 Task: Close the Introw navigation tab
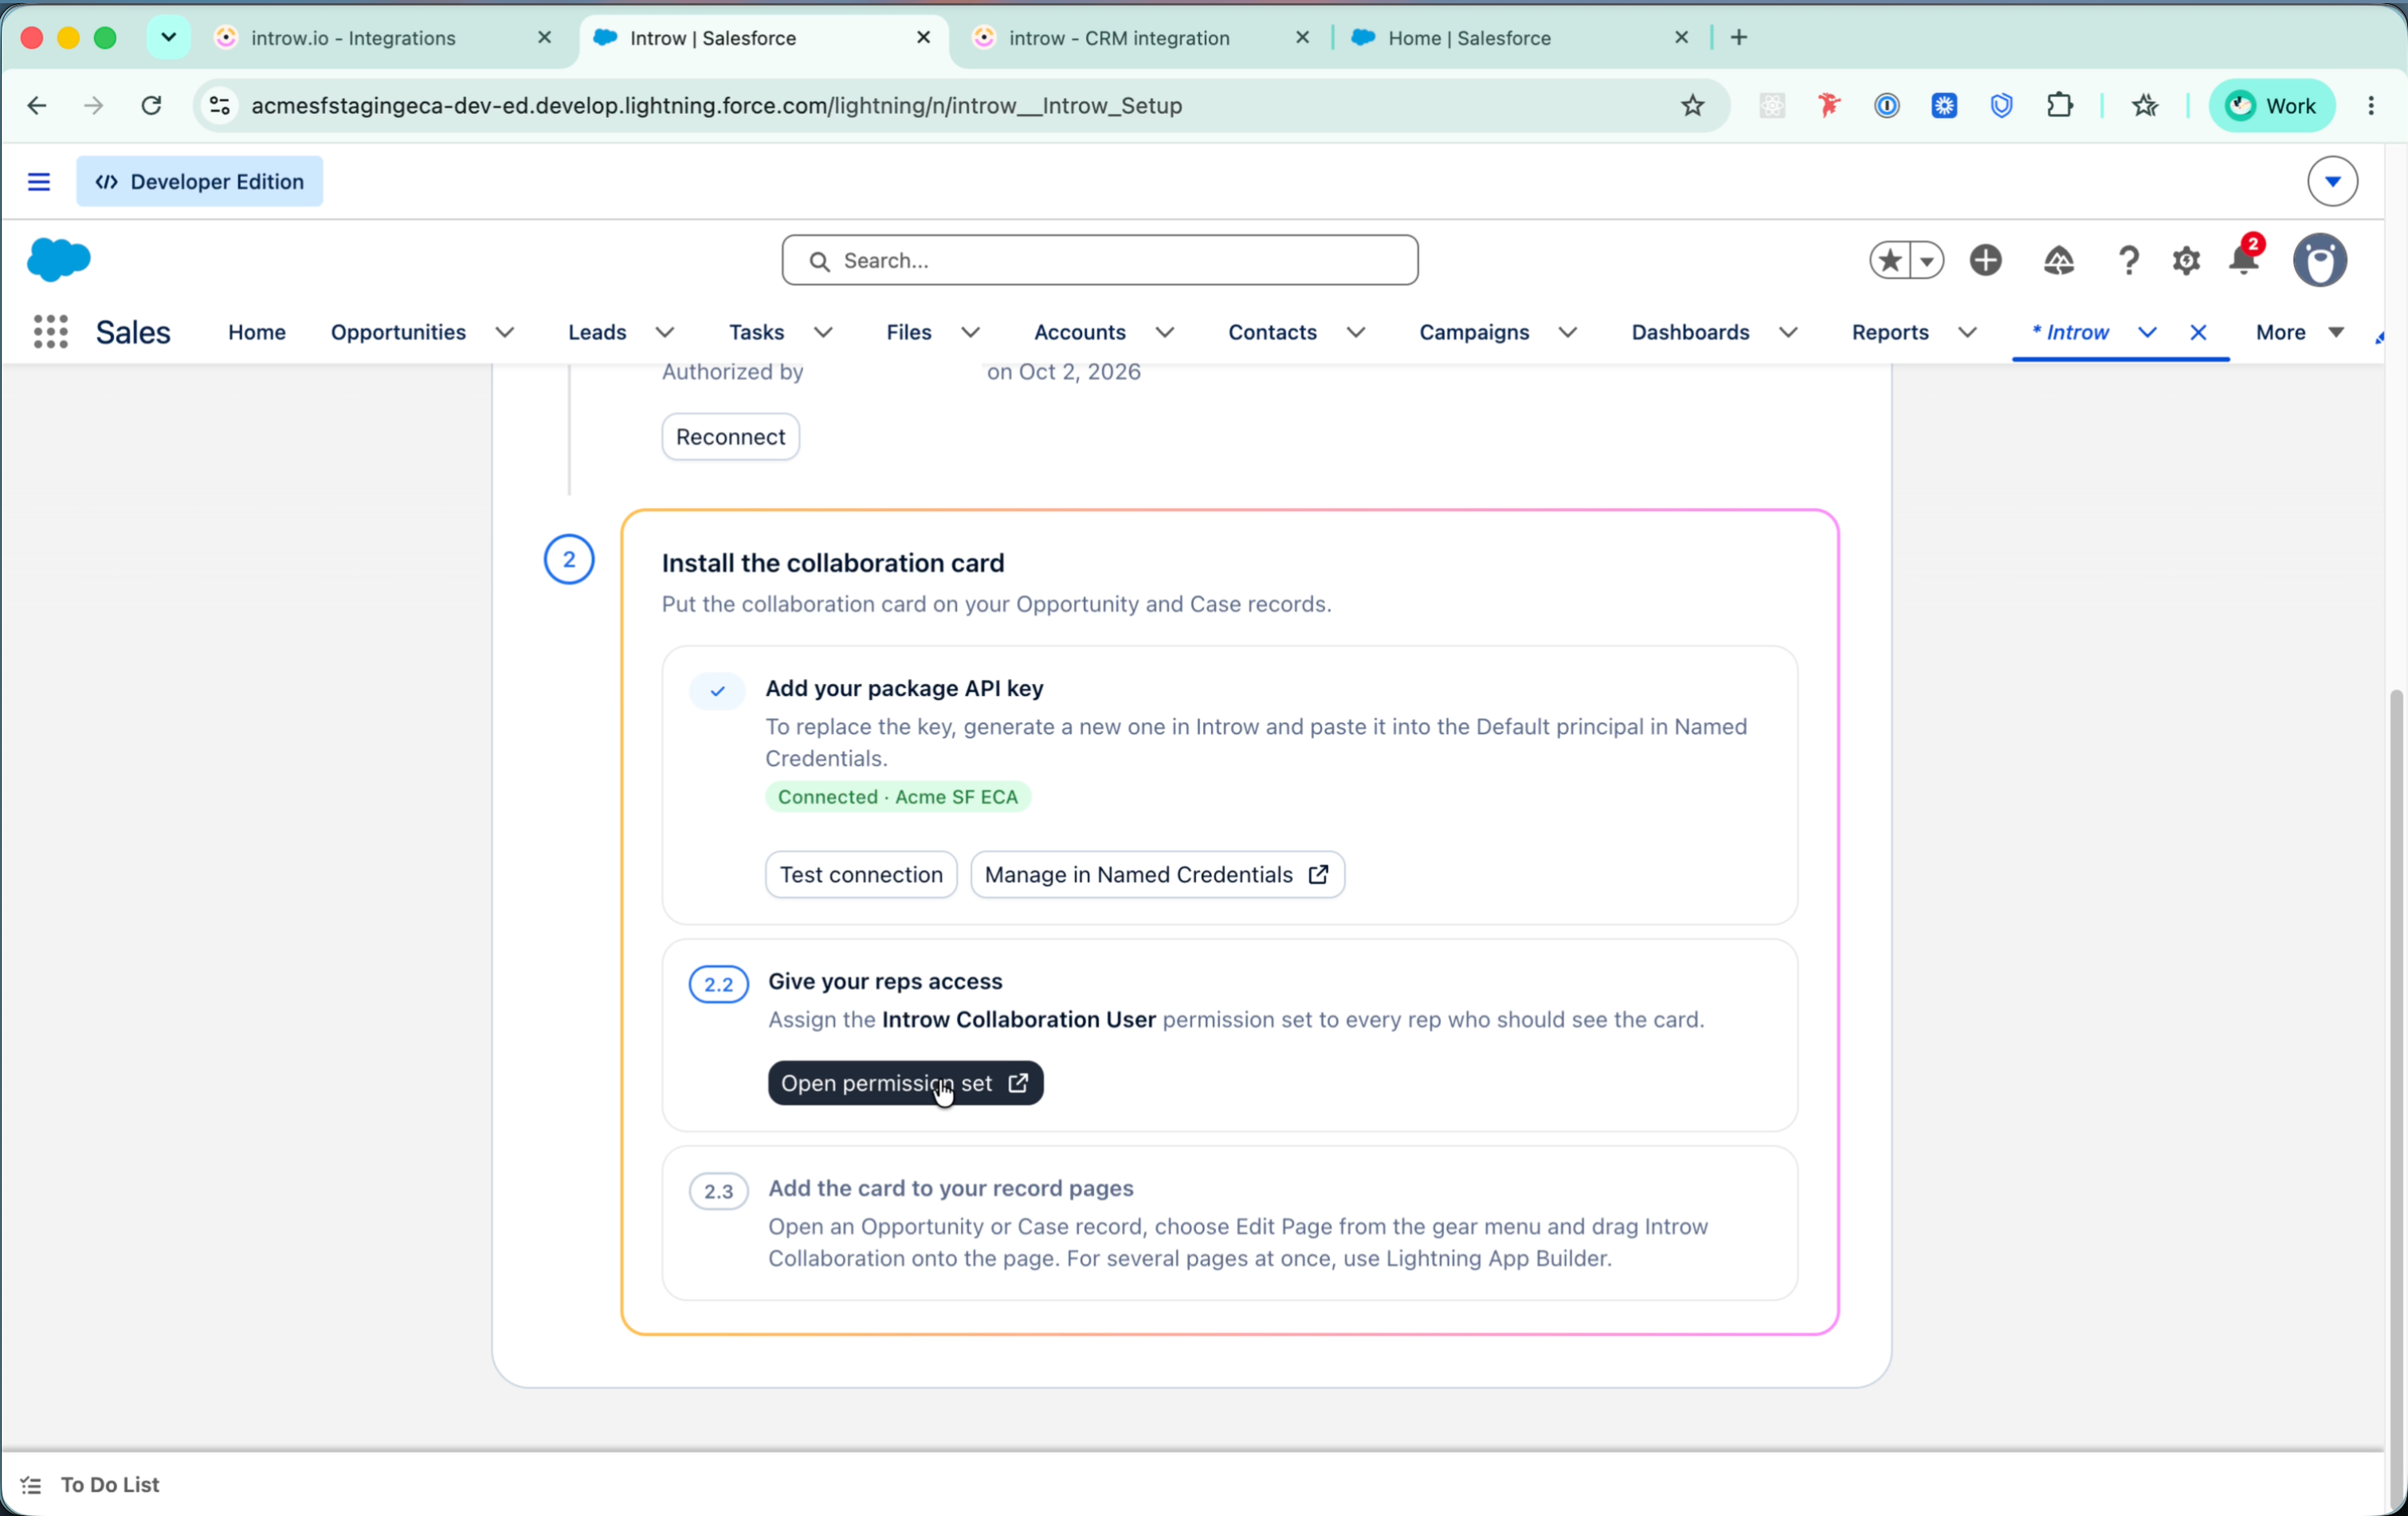(2198, 332)
